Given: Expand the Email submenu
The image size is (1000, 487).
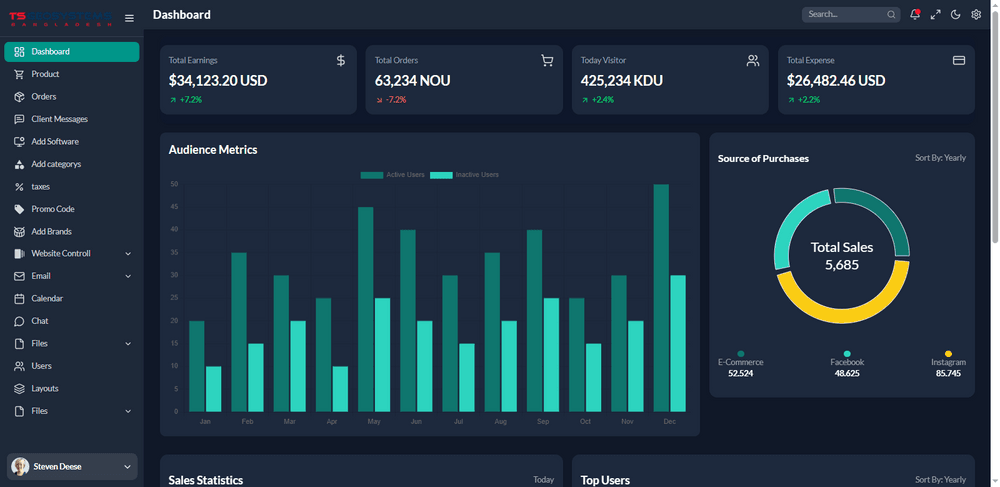Looking at the screenshot, I should (128, 276).
